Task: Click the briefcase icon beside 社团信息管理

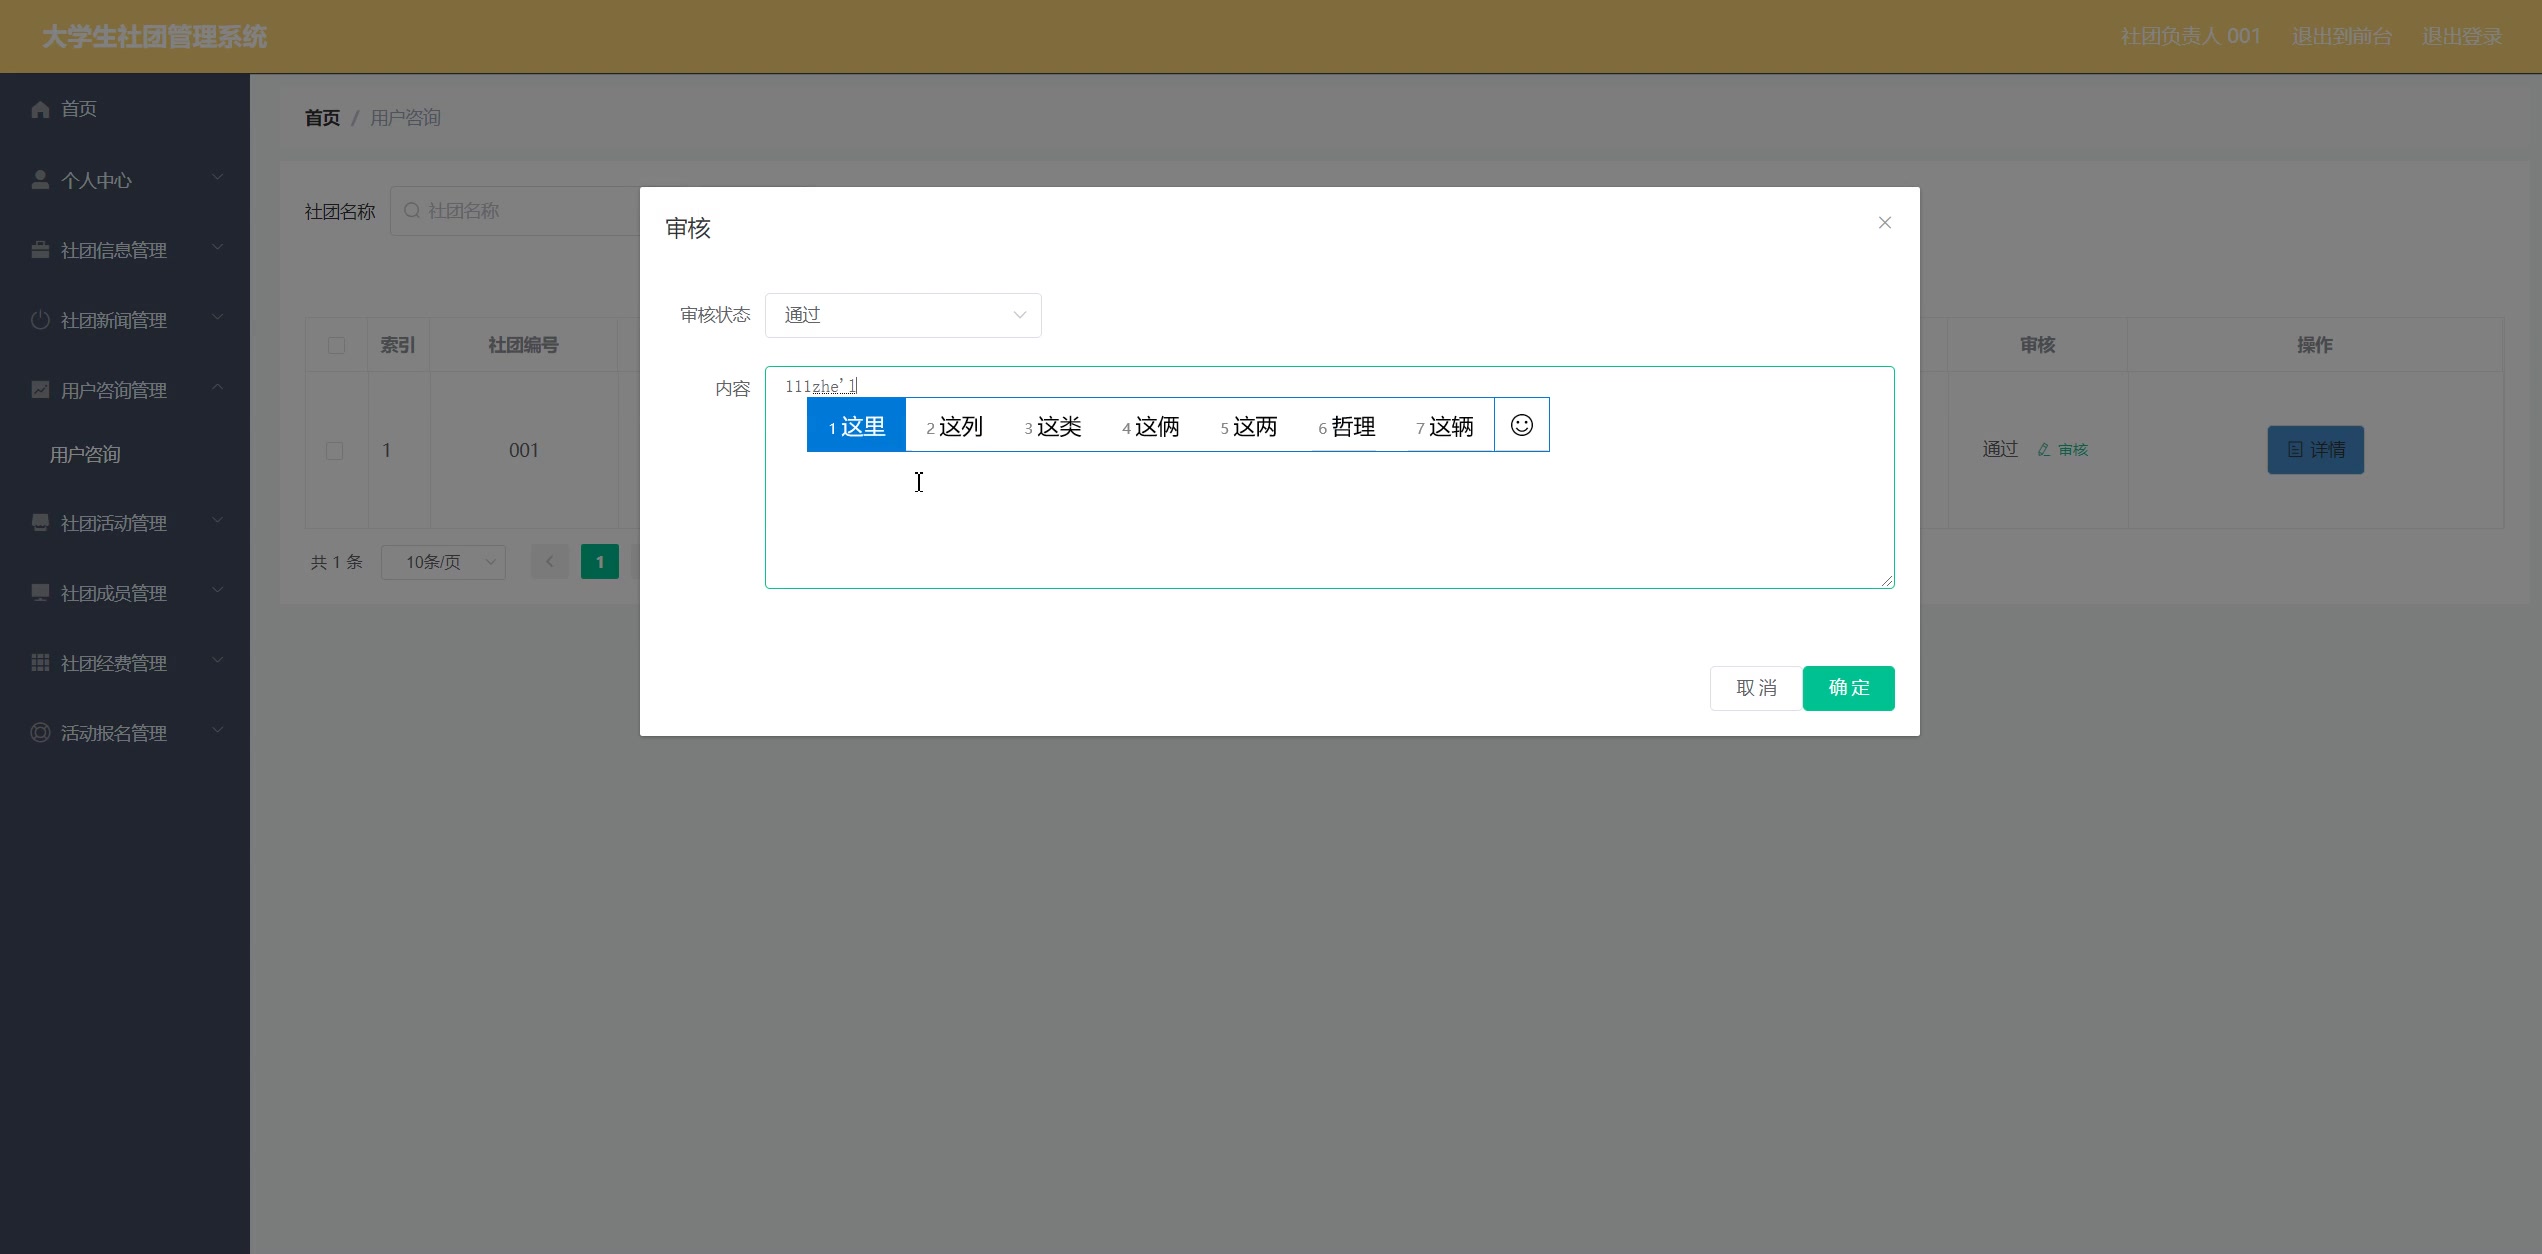Action: coord(40,250)
